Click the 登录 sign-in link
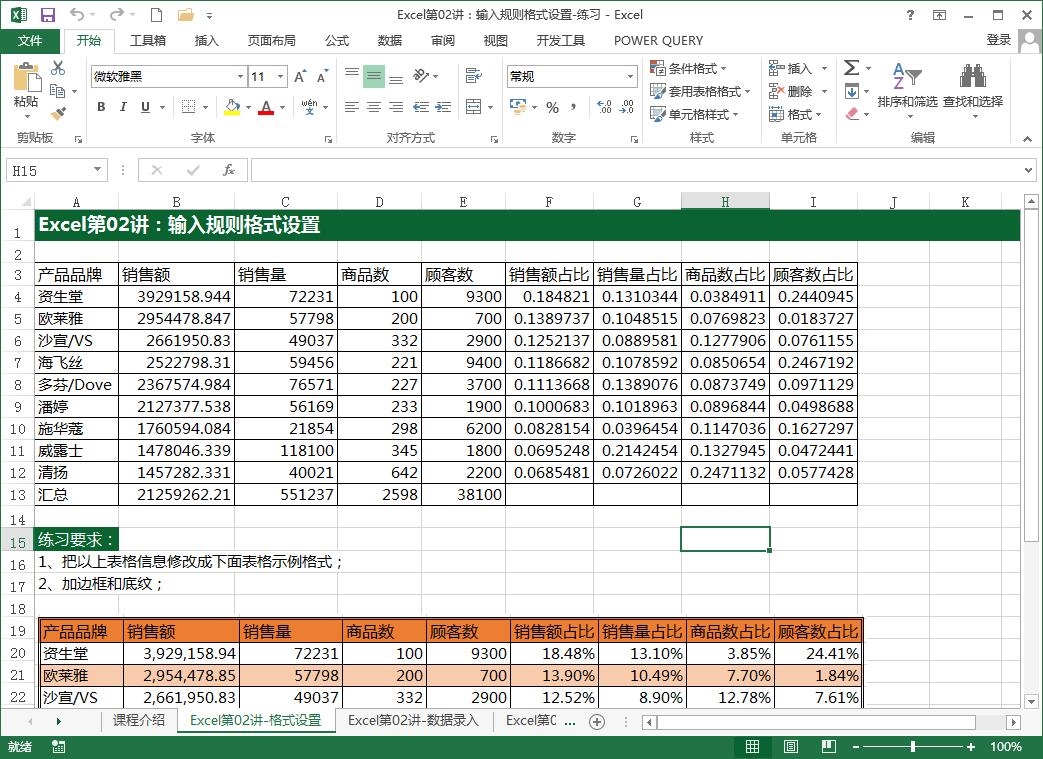This screenshot has width=1043, height=759. (998, 40)
